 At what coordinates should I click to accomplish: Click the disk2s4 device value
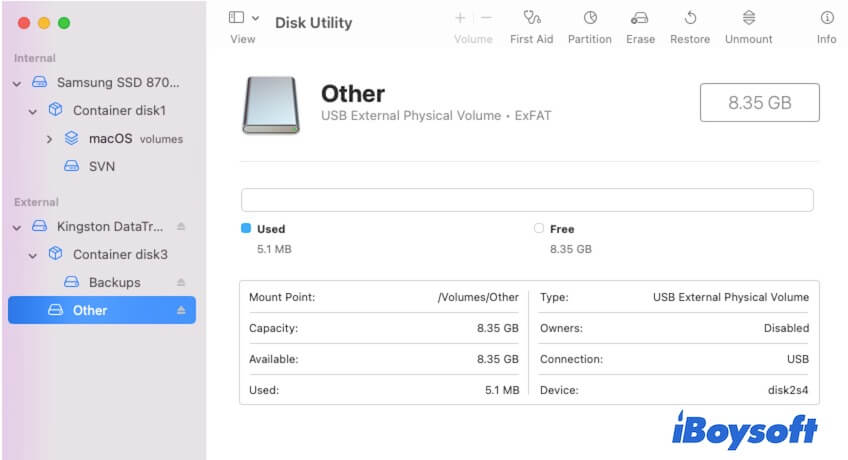coord(788,390)
